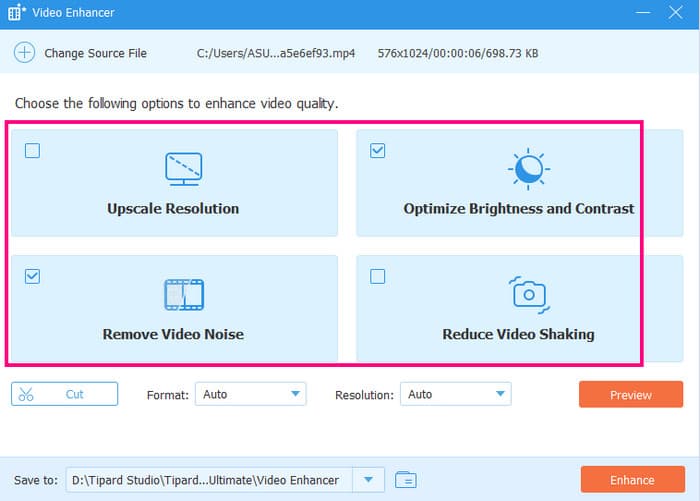Open the Format dropdown

coord(250,394)
